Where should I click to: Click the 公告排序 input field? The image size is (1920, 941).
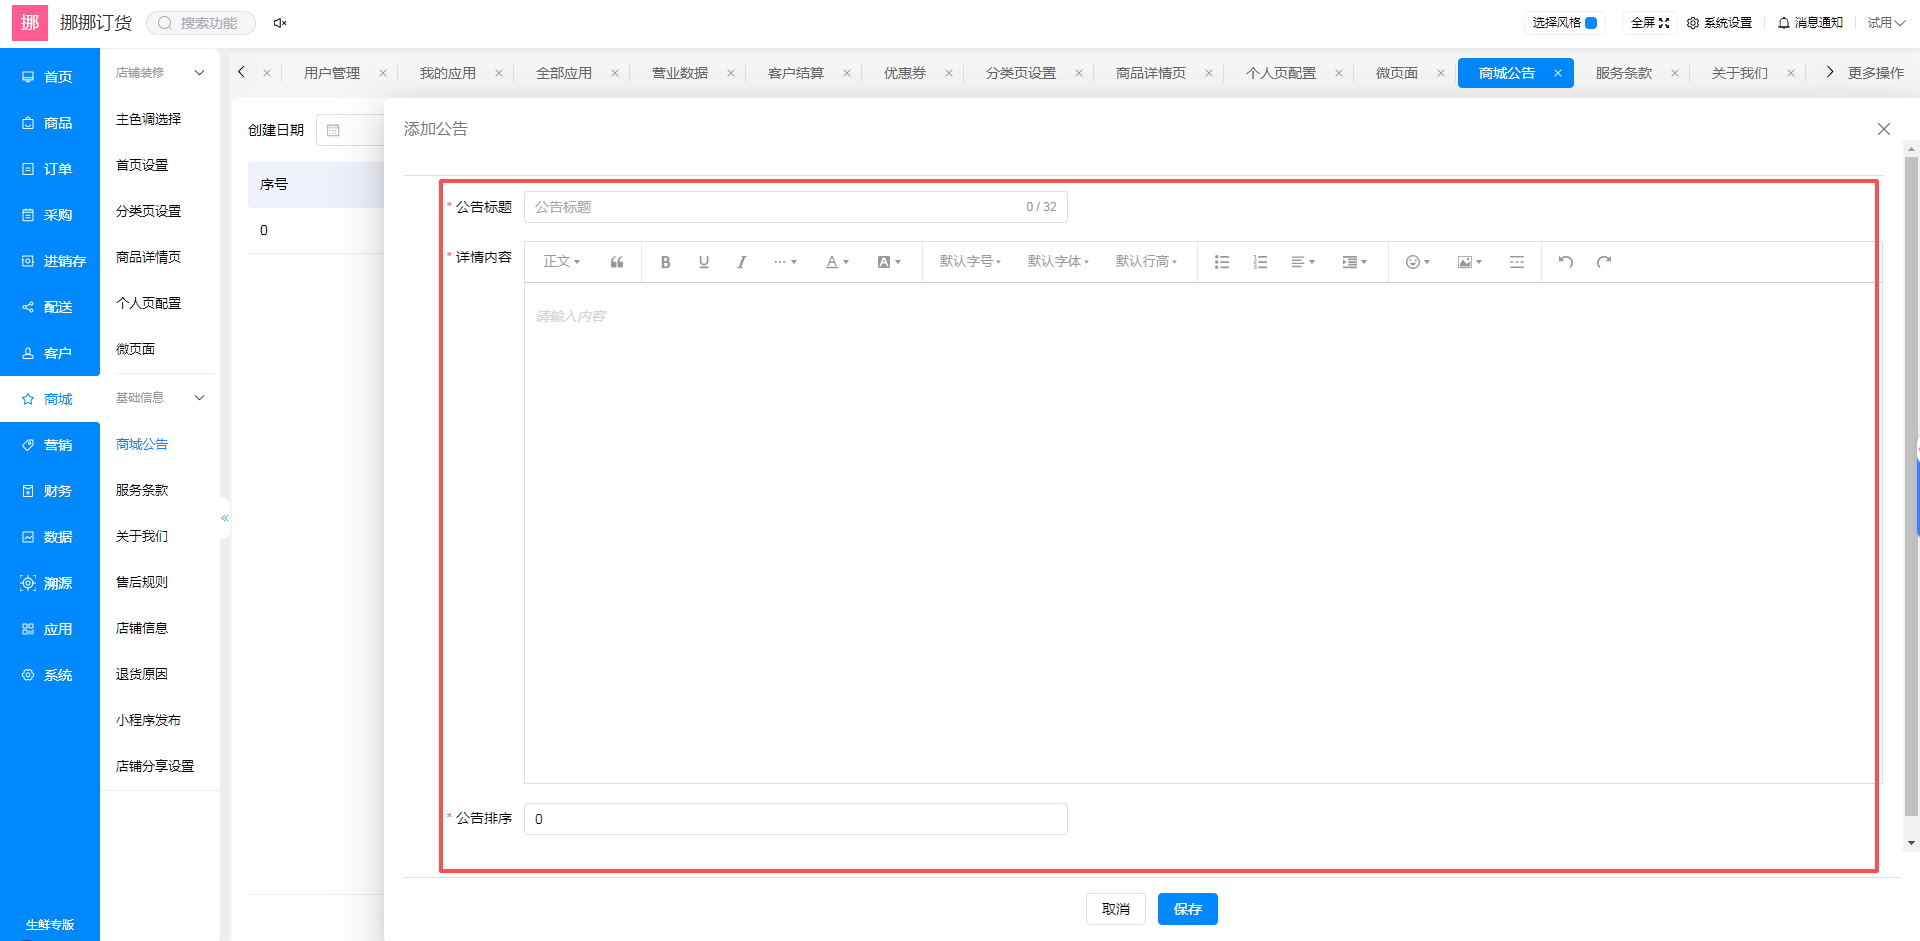(x=796, y=819)
